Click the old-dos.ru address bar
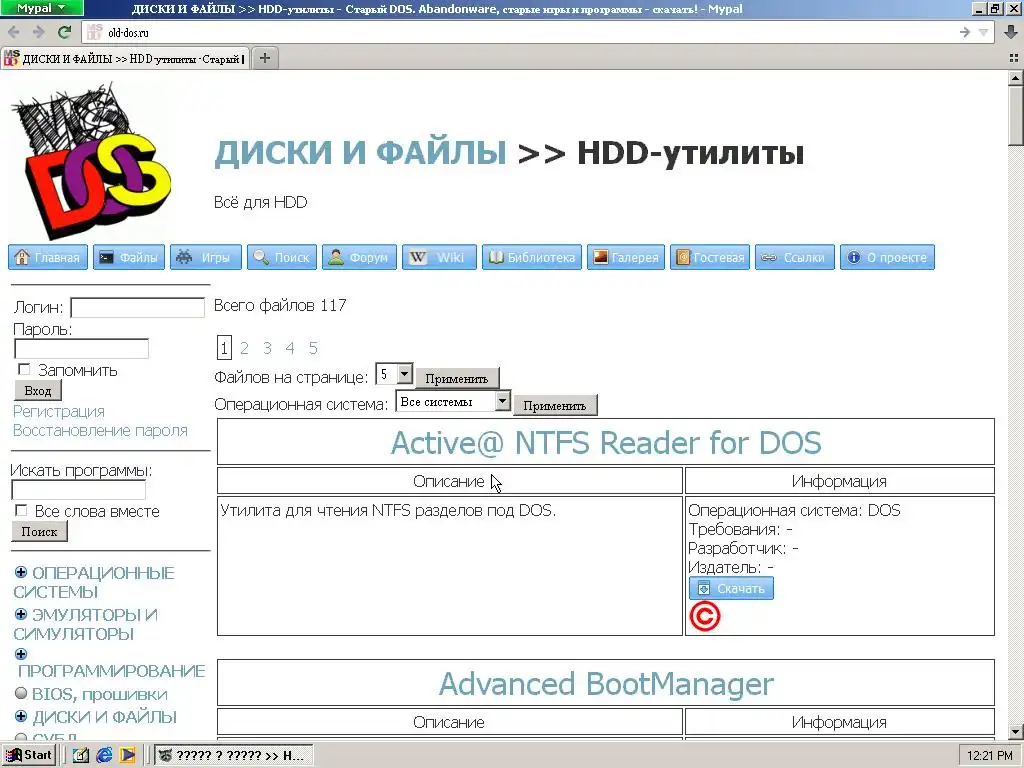This screenshot has height=768, width=1024. pos(522,32)
